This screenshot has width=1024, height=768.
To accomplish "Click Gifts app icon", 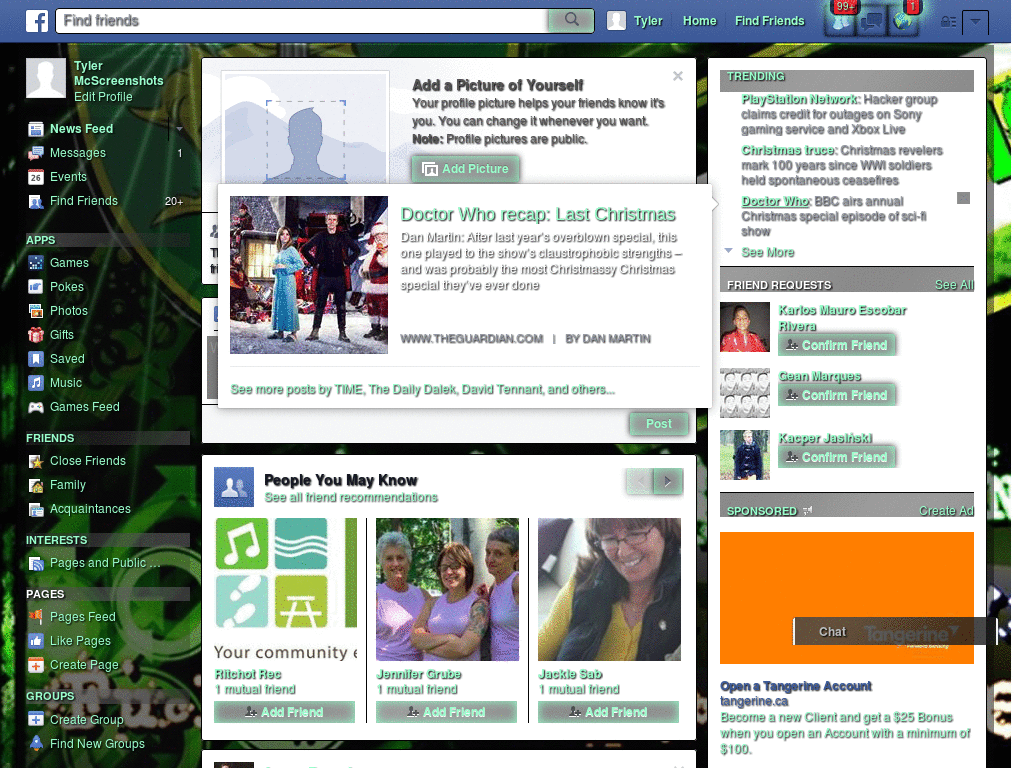I will [x=36, y=335].
